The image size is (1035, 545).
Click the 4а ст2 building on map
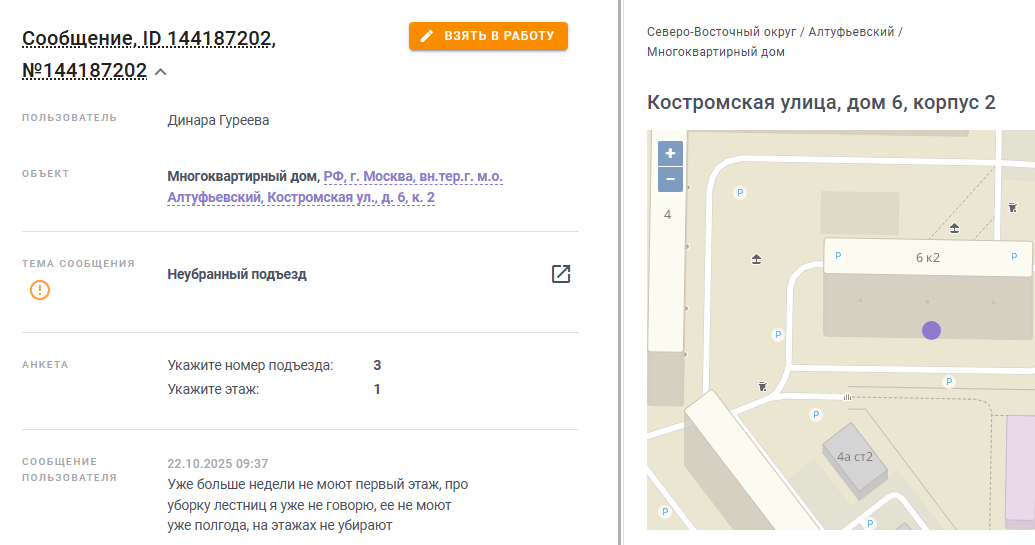click(x=855, y=457)
